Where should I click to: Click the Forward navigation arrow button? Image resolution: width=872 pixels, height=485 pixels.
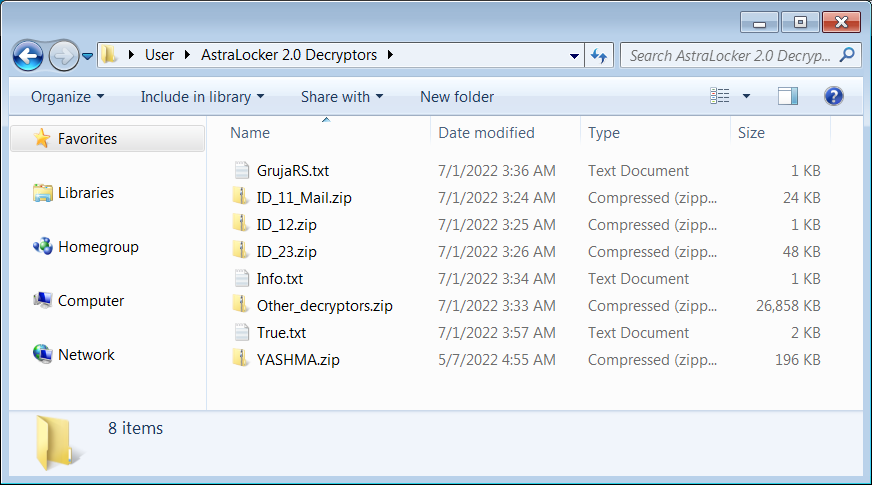63,55
